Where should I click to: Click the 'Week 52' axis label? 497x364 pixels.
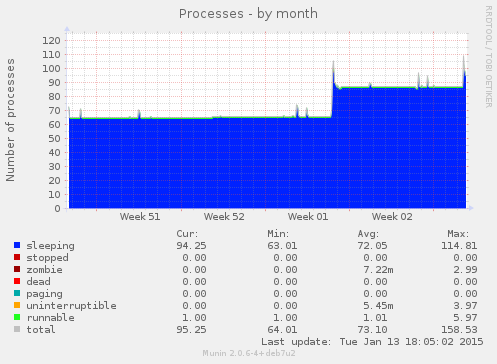tap(224, 217)
